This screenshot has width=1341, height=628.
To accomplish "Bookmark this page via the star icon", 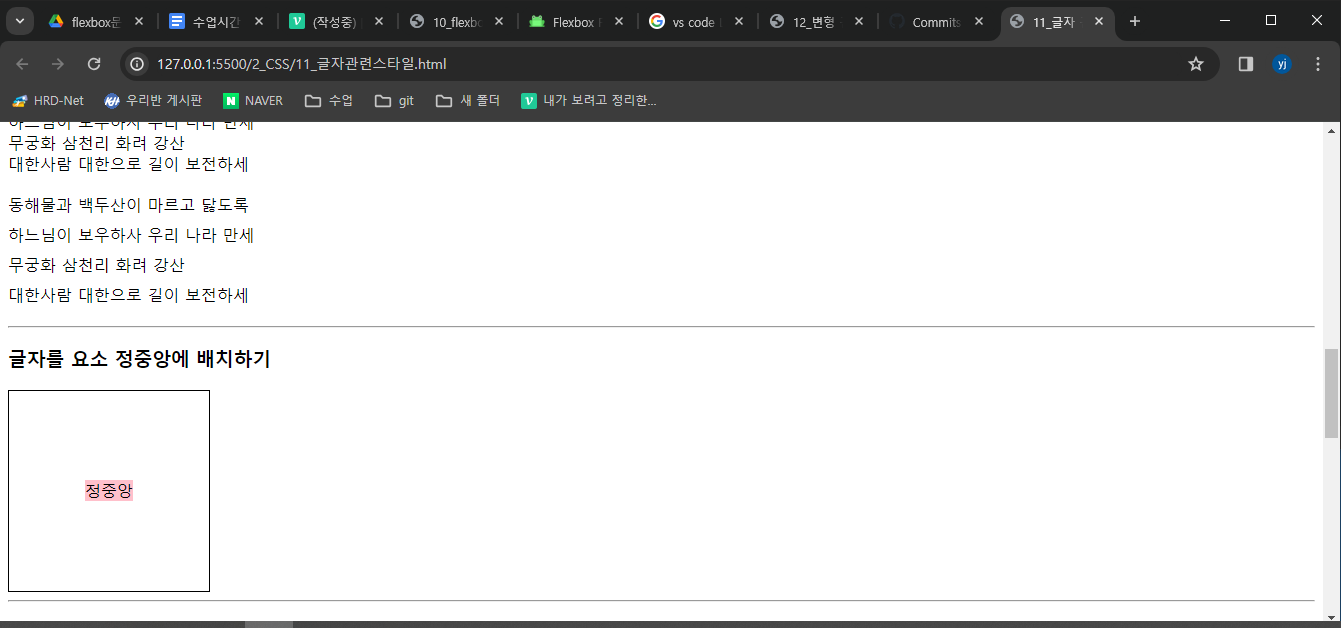I will (1196, 63).
